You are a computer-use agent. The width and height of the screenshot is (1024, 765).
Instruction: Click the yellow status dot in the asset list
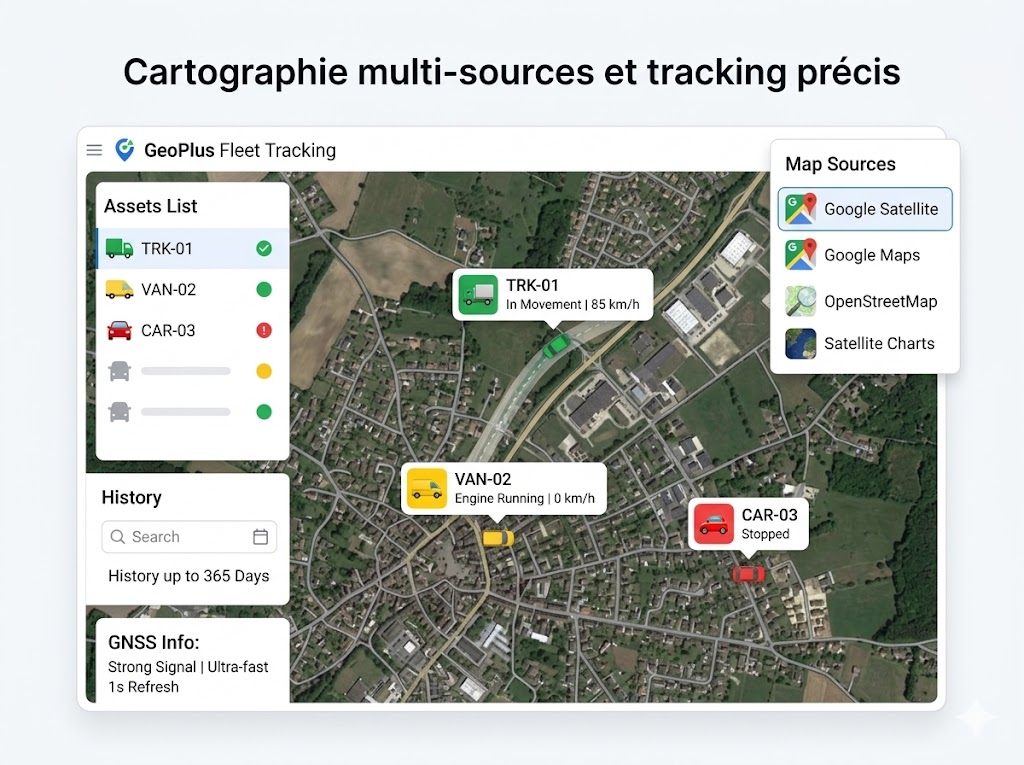(x=264, y=371)
